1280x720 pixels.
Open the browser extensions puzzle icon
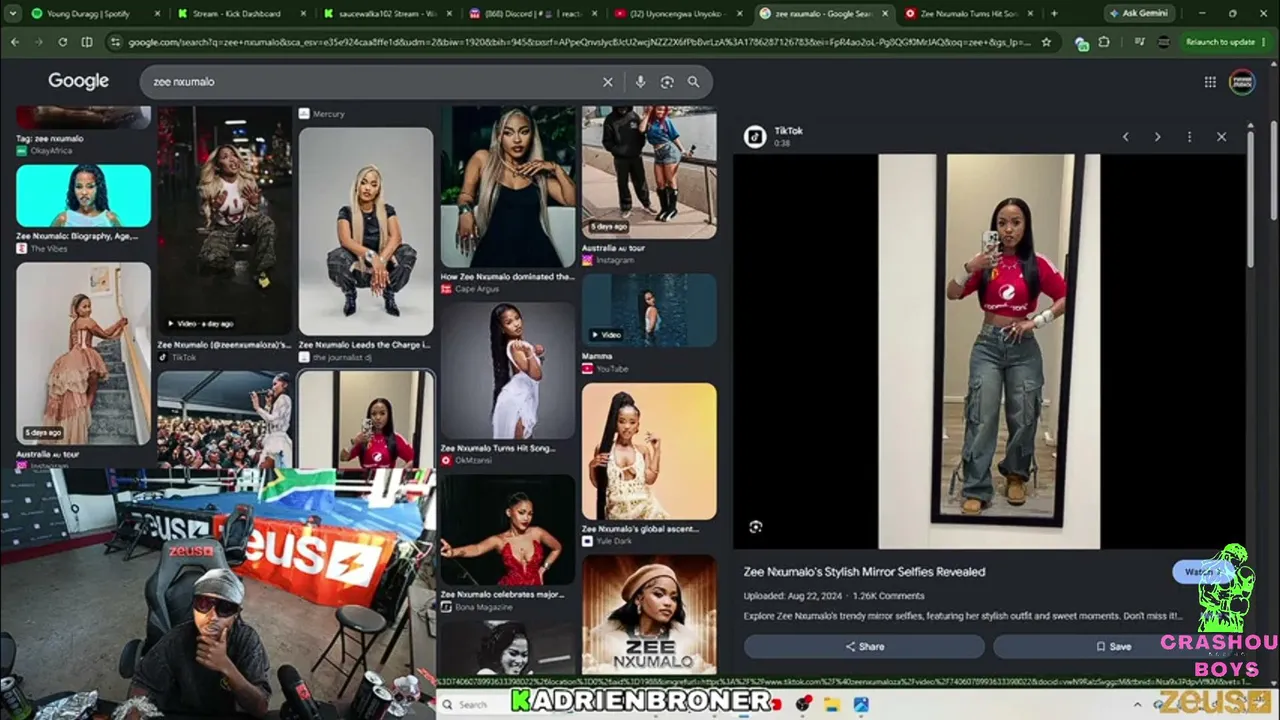click(1104, 42)
